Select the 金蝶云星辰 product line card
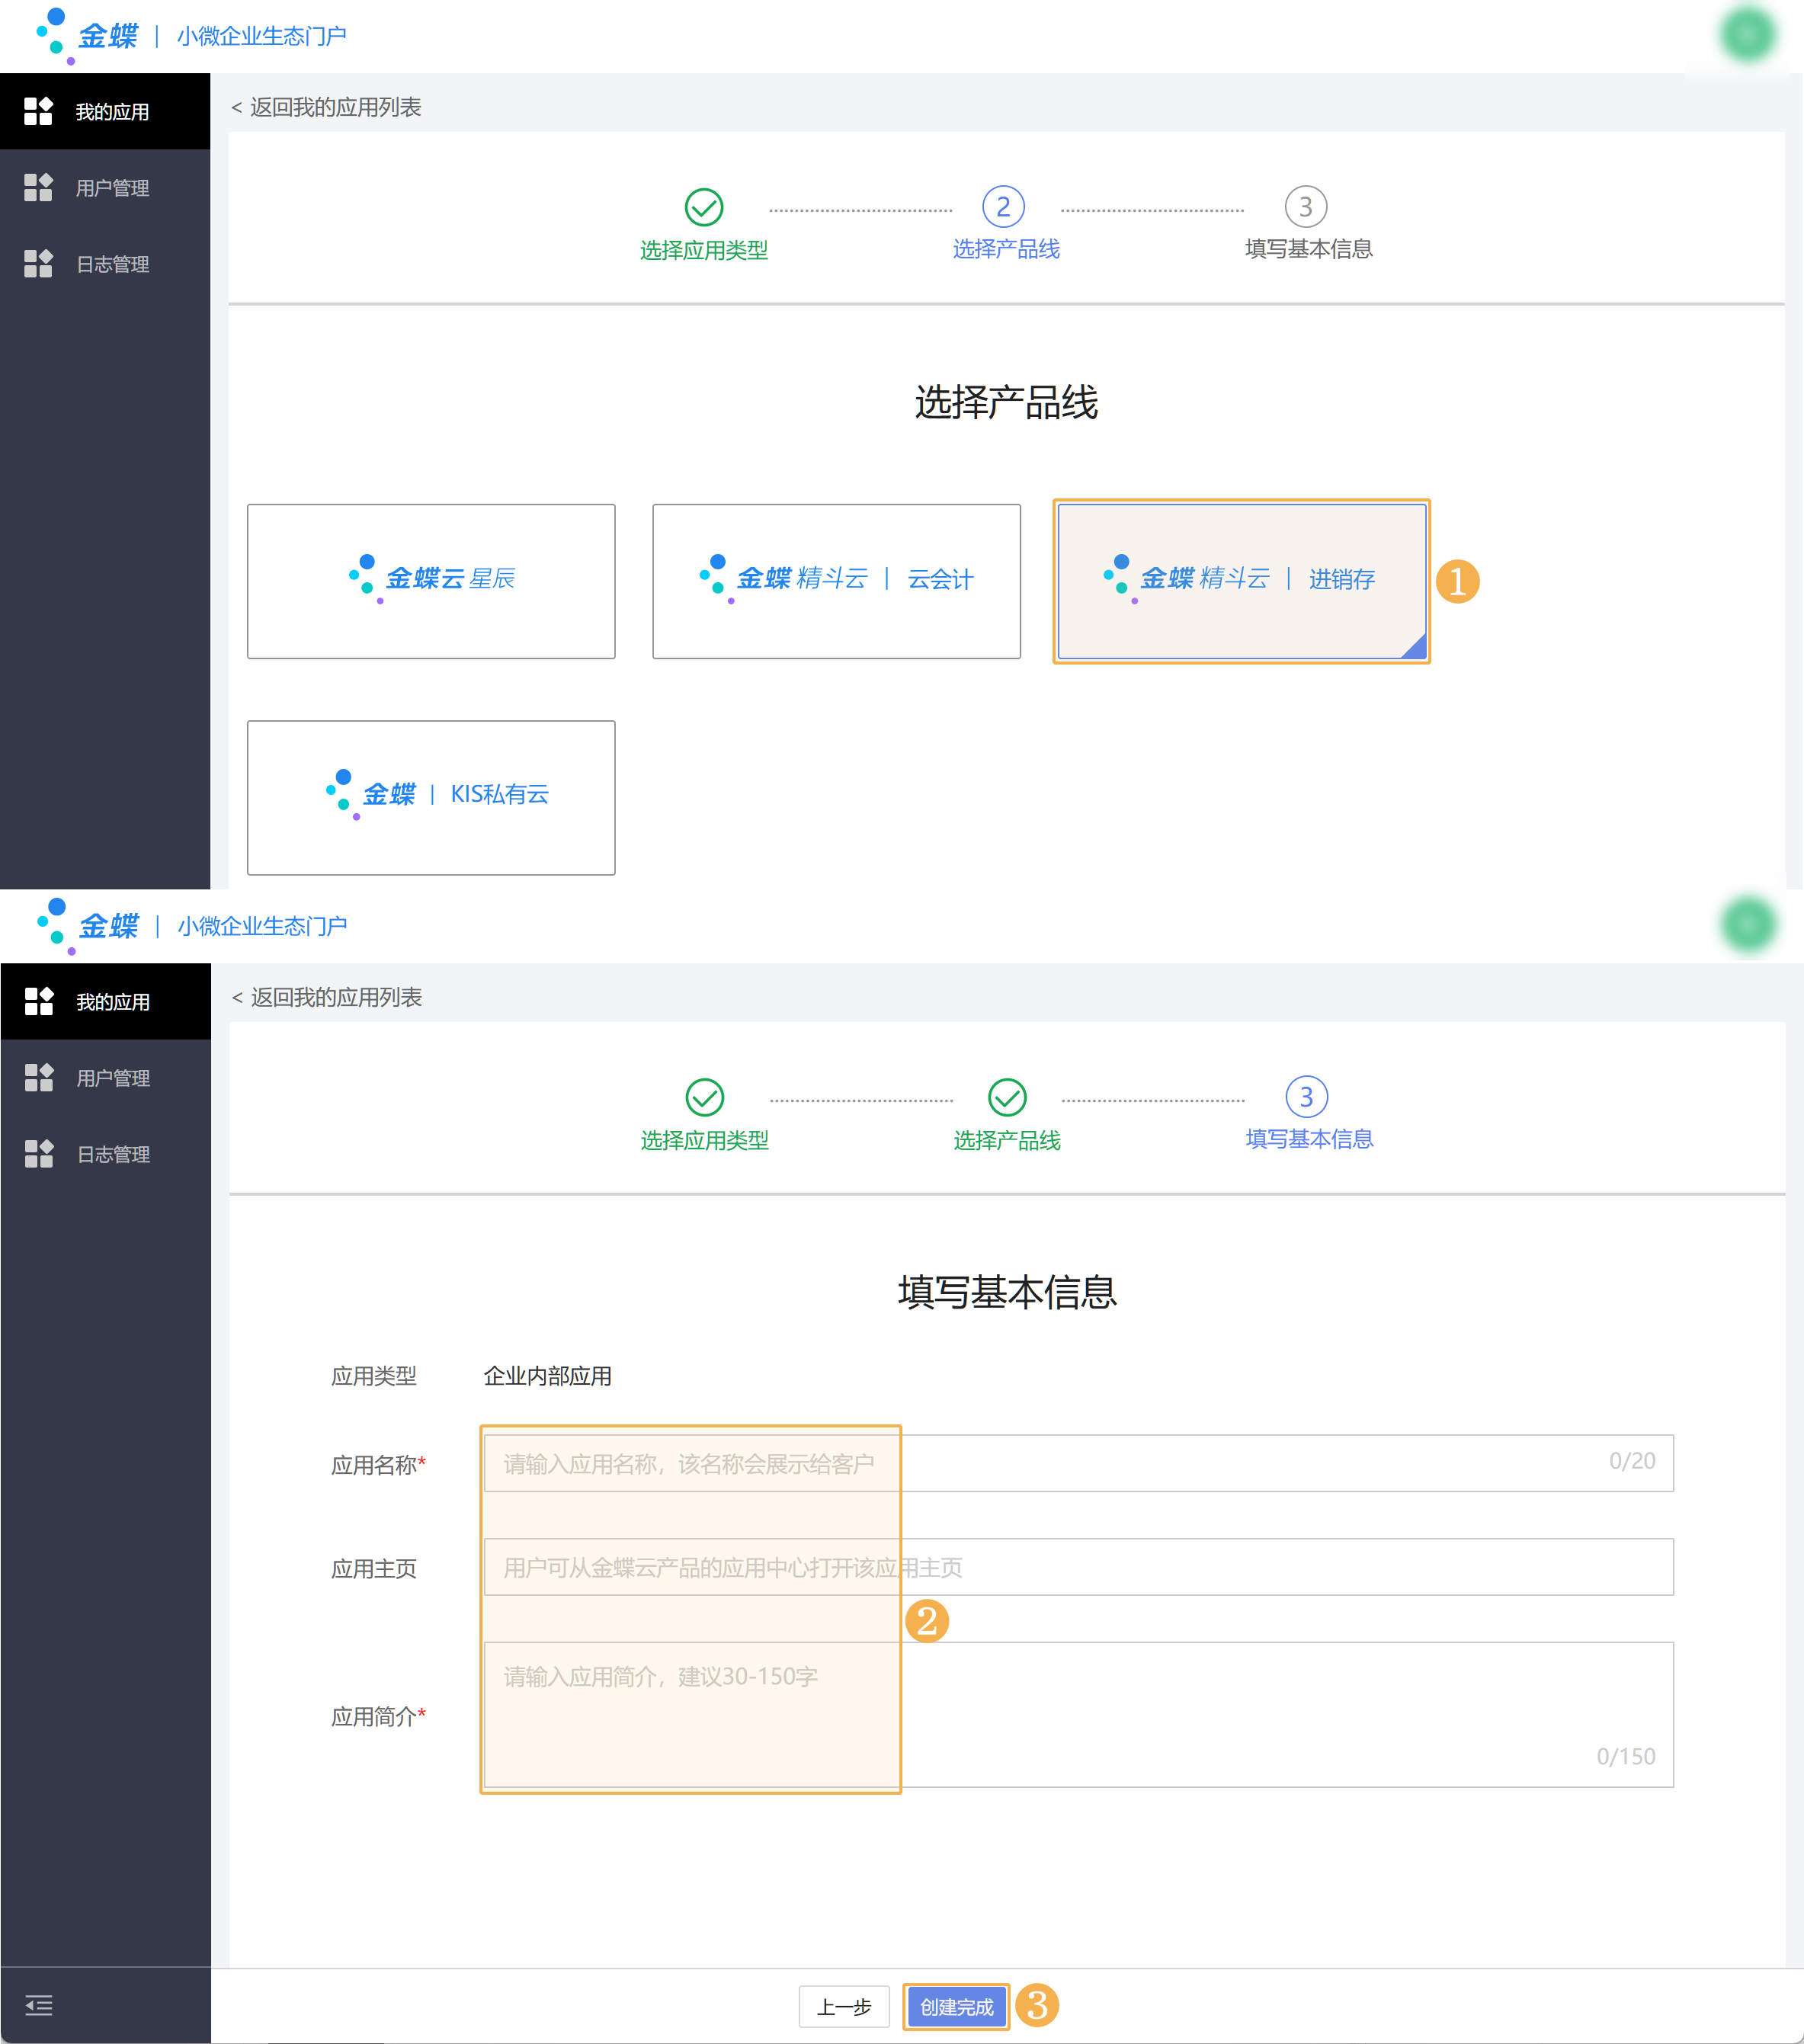 431,581
